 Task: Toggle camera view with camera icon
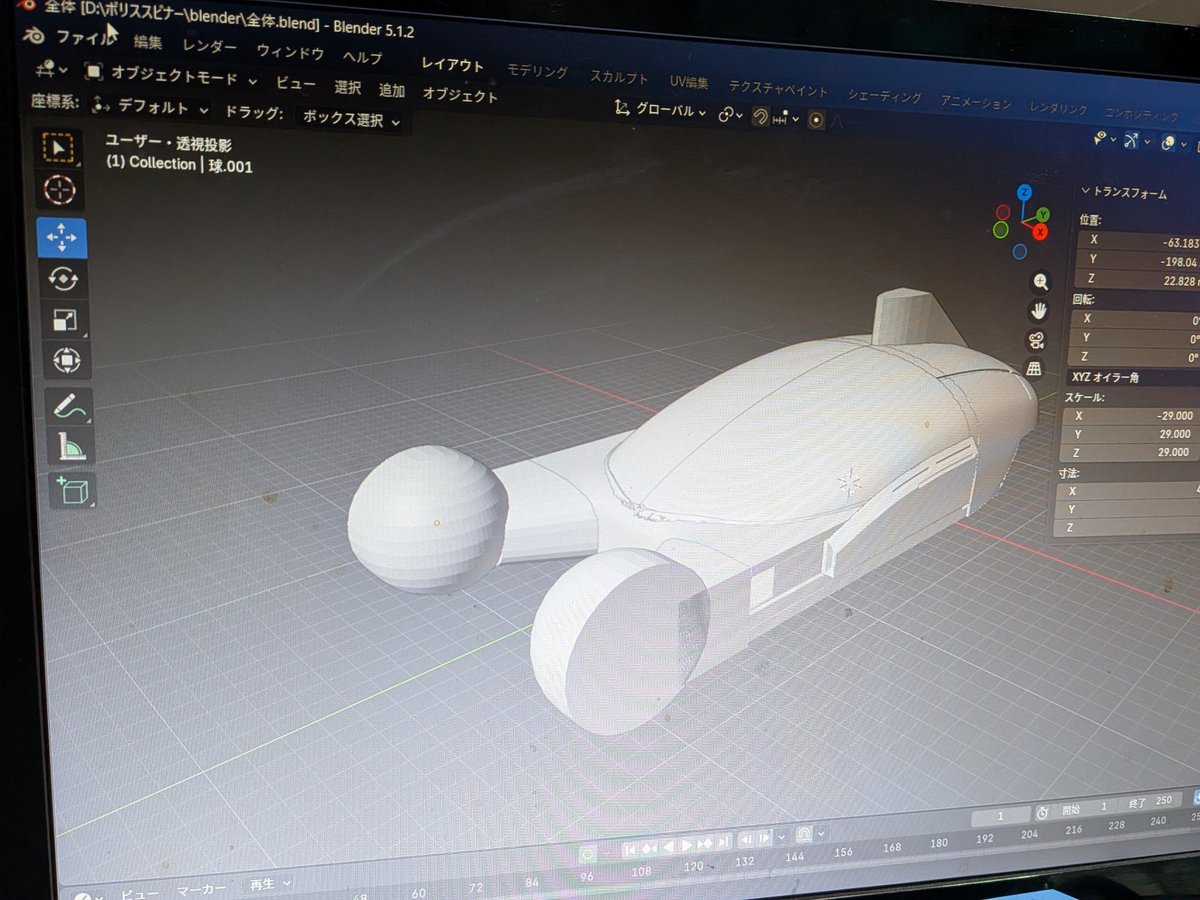tap(1037, 340)
